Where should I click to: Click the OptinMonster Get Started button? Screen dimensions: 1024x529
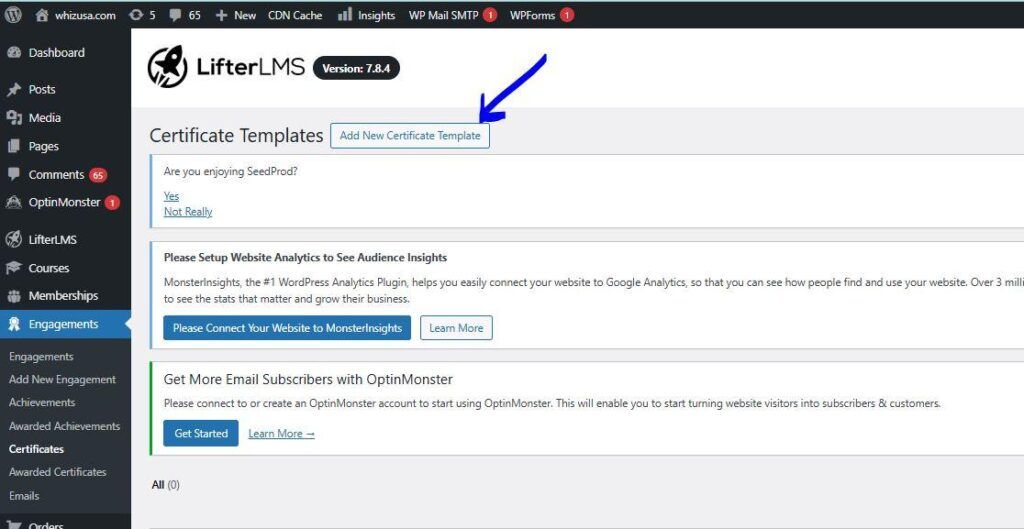click(200, 434)
